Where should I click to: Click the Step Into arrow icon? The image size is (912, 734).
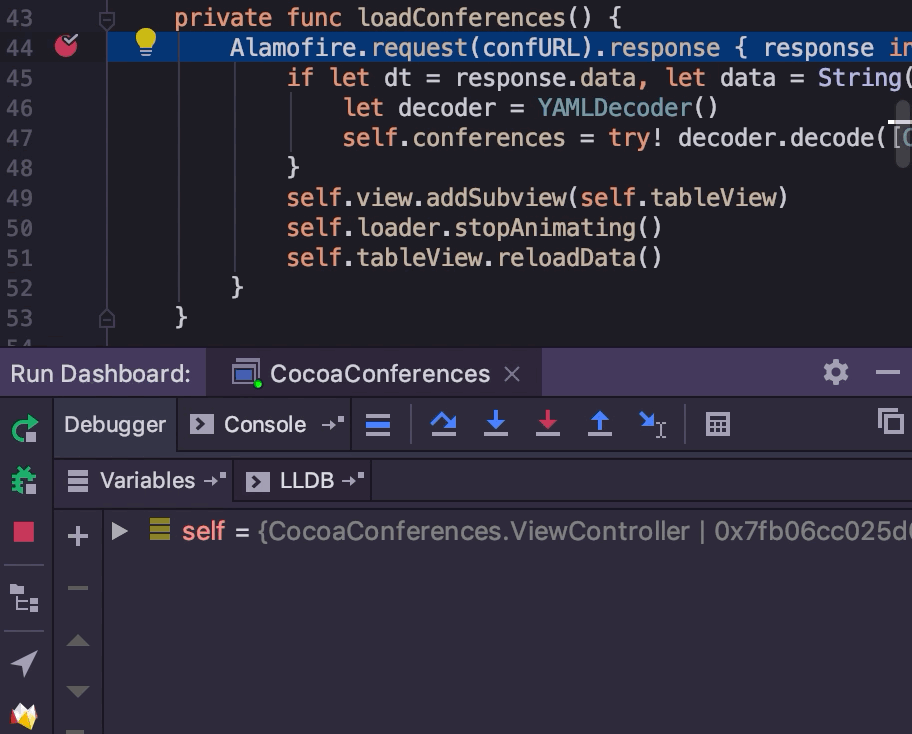496,424
